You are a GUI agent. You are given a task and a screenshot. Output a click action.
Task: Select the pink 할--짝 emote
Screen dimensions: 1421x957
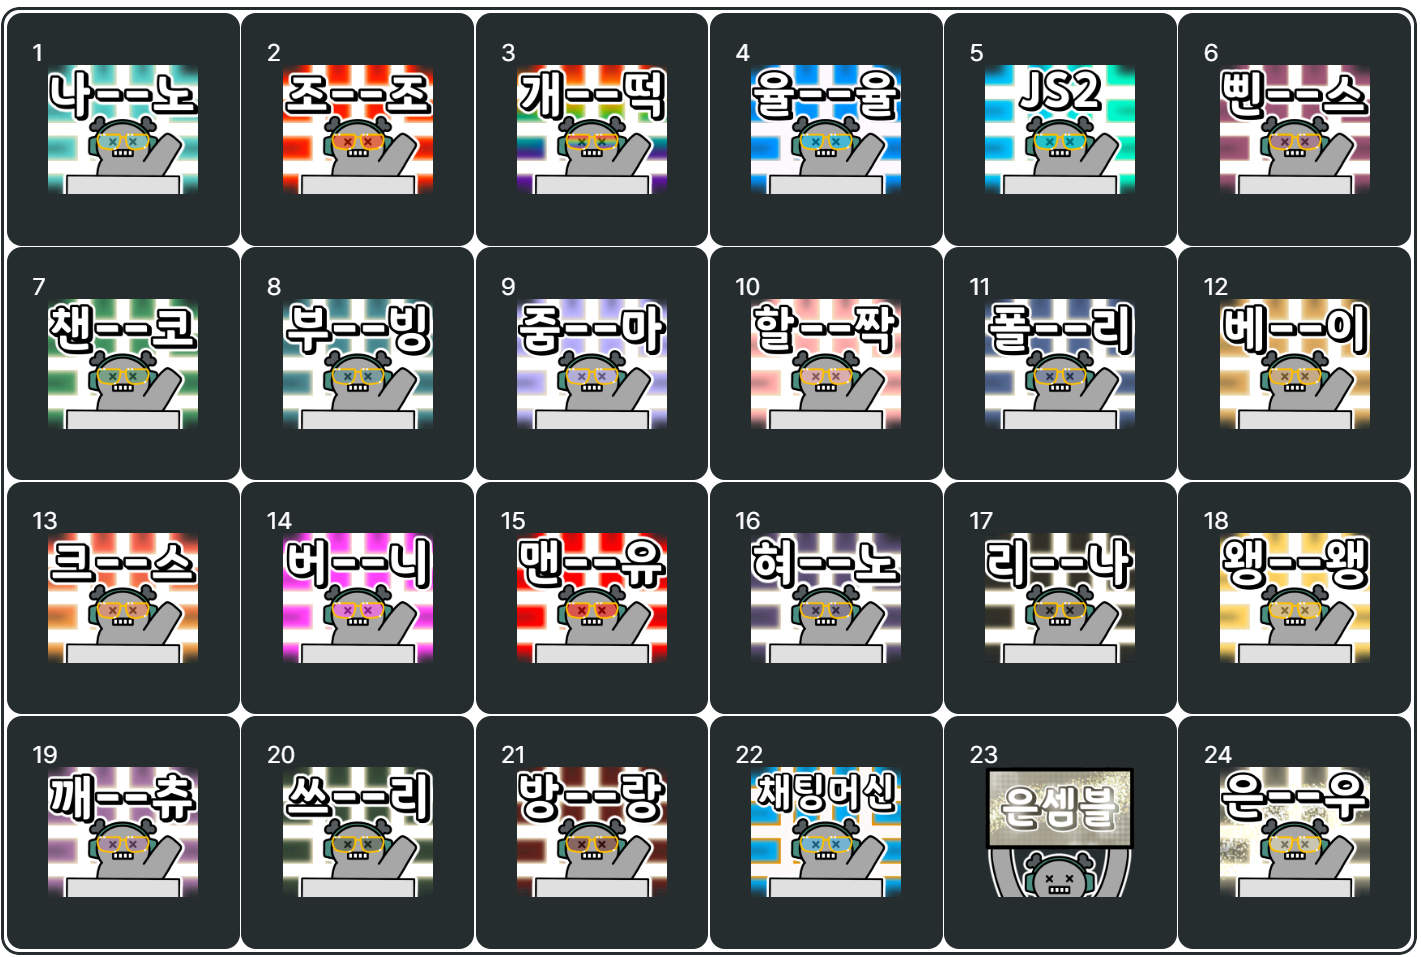(826, 363)
